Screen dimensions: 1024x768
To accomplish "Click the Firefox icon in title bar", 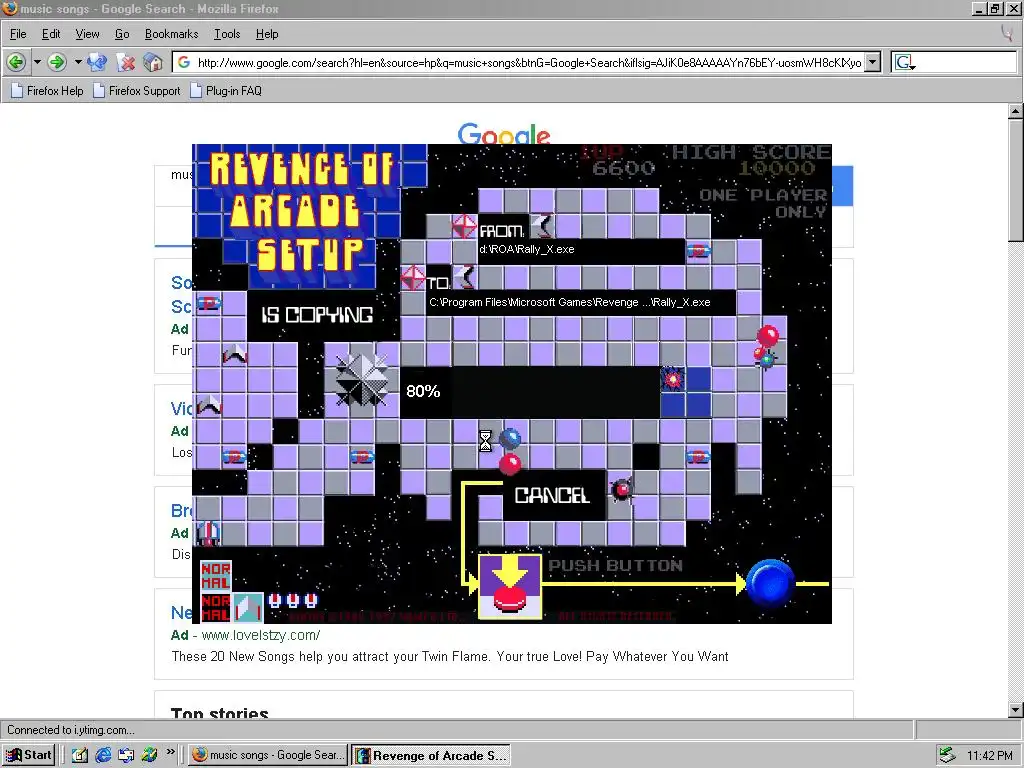I will (x=10, y=8).
